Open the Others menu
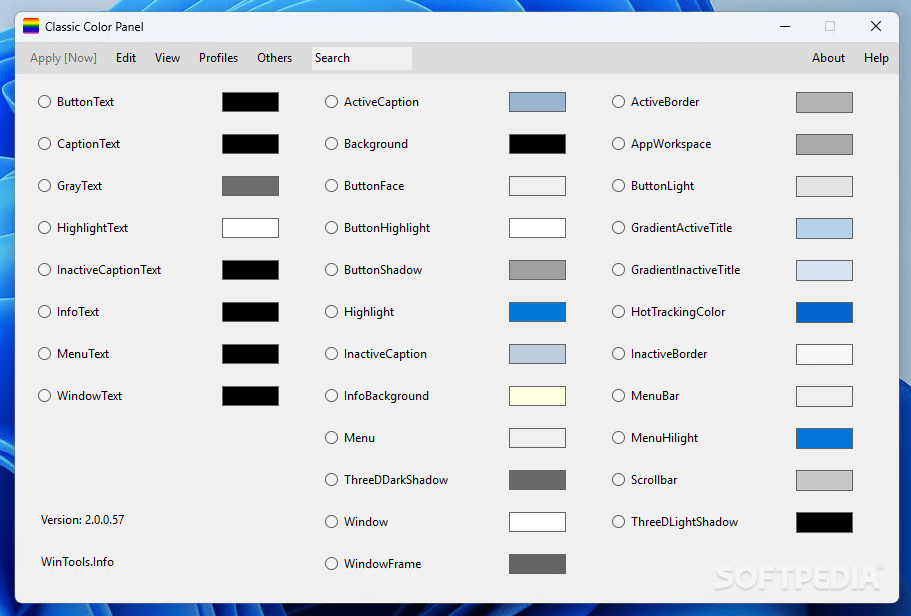Screen dimensions: 911x616 [x=274, y=58]
